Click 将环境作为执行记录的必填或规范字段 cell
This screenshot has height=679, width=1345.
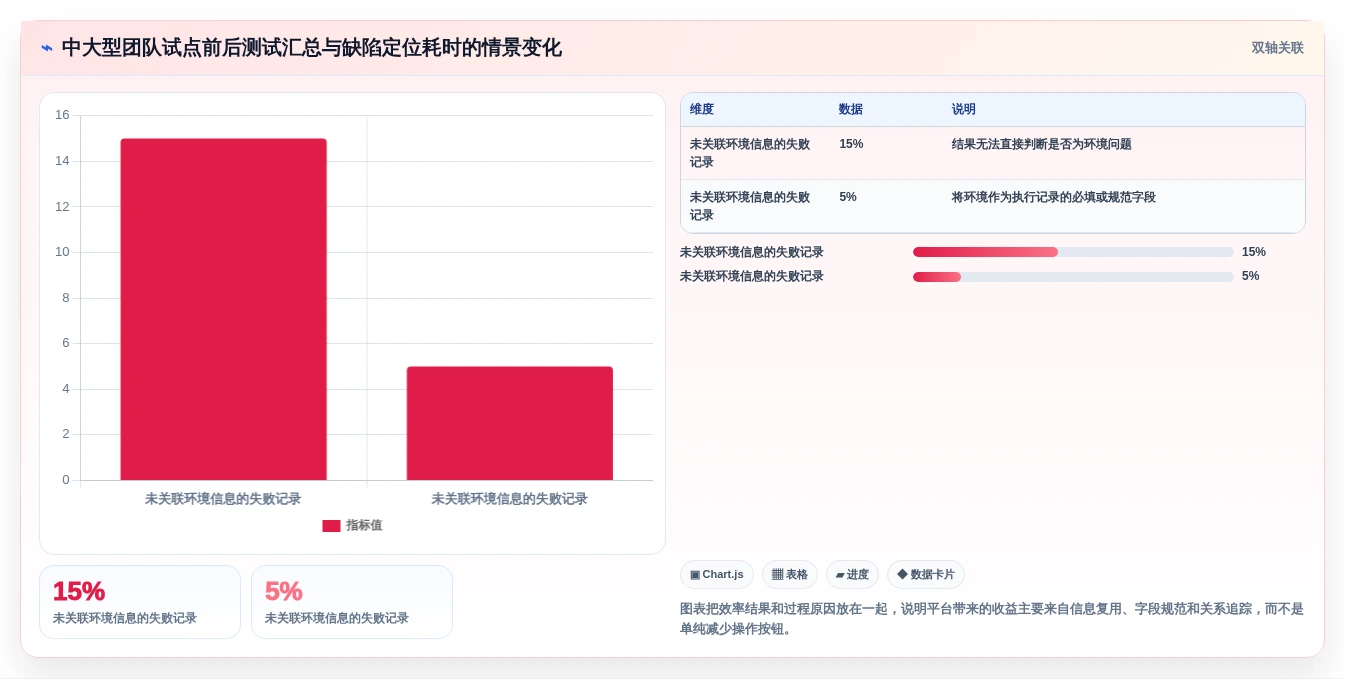point(1054,197)
